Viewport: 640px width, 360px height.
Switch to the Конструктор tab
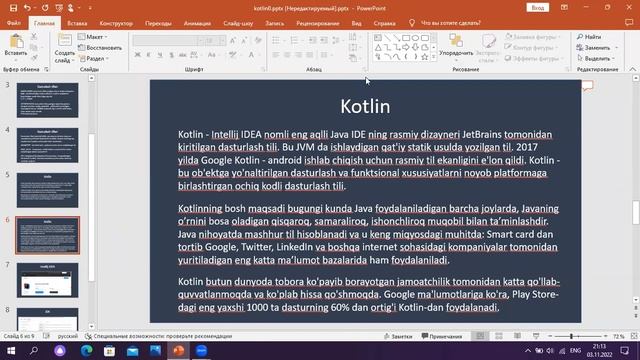click(116, 23)
